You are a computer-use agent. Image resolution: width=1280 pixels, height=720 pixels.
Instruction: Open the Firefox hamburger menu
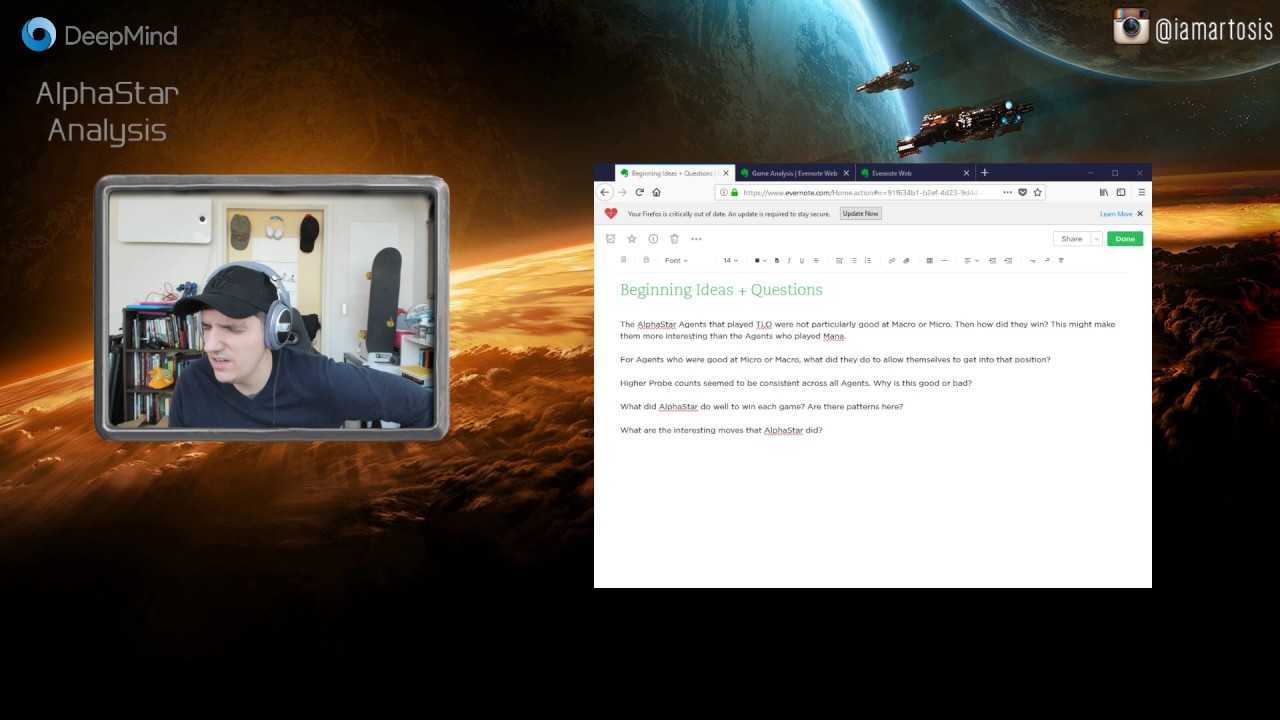1141,192
